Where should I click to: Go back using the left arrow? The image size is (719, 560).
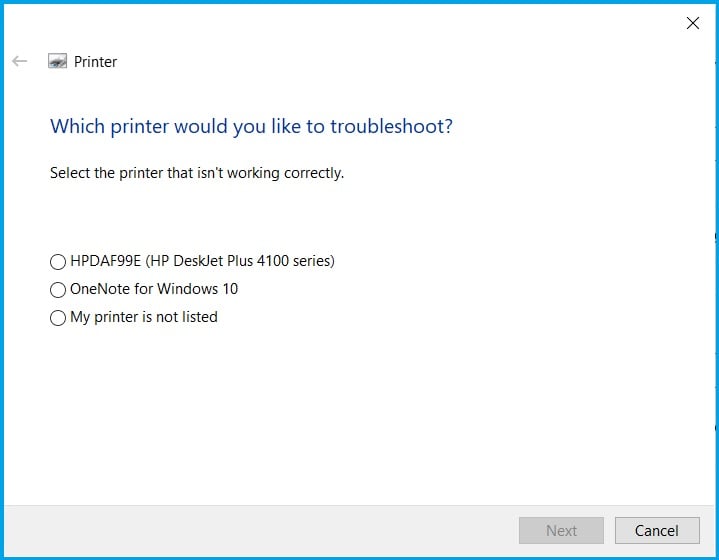point(19,61)
